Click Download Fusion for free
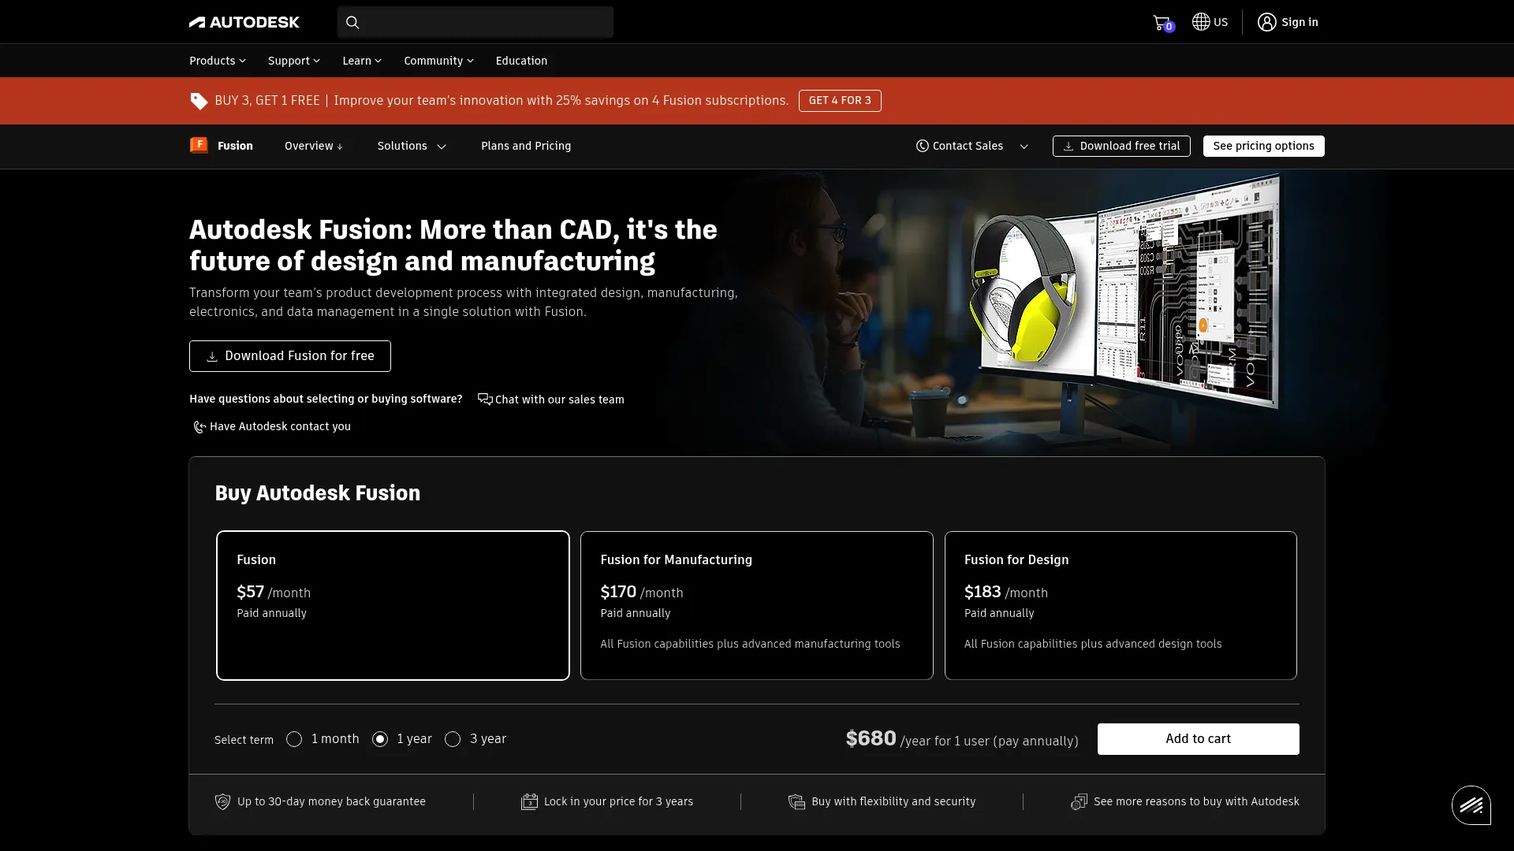 (290, 356)
